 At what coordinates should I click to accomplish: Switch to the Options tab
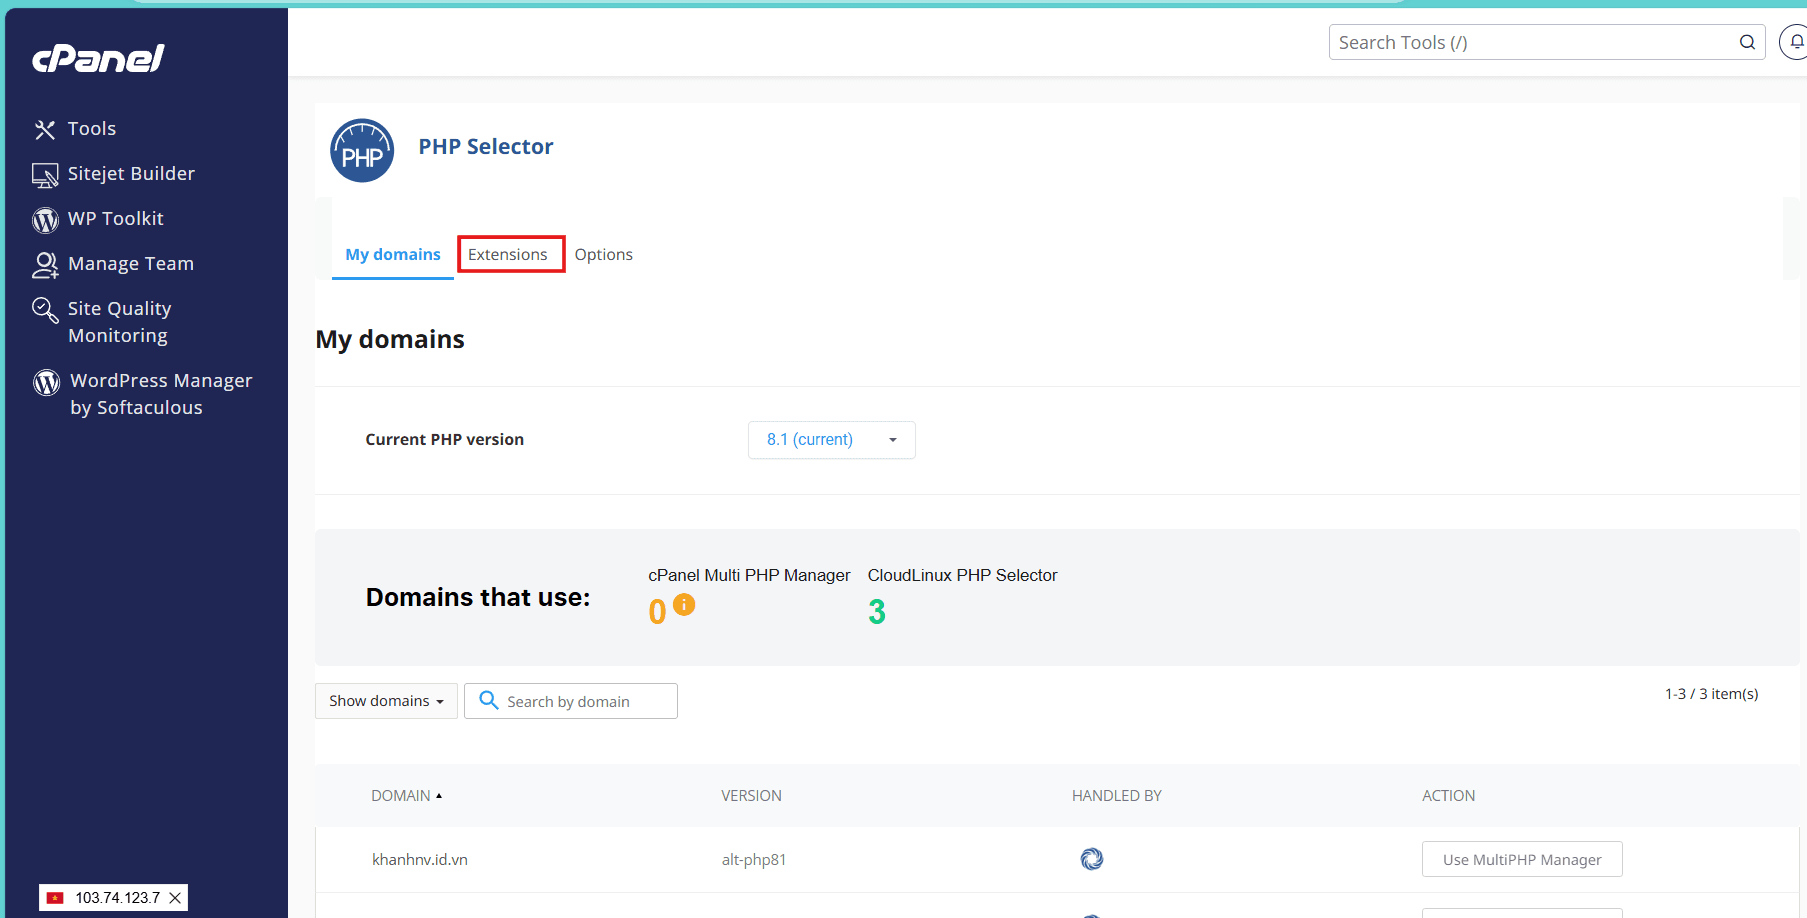tap(603, 255)
